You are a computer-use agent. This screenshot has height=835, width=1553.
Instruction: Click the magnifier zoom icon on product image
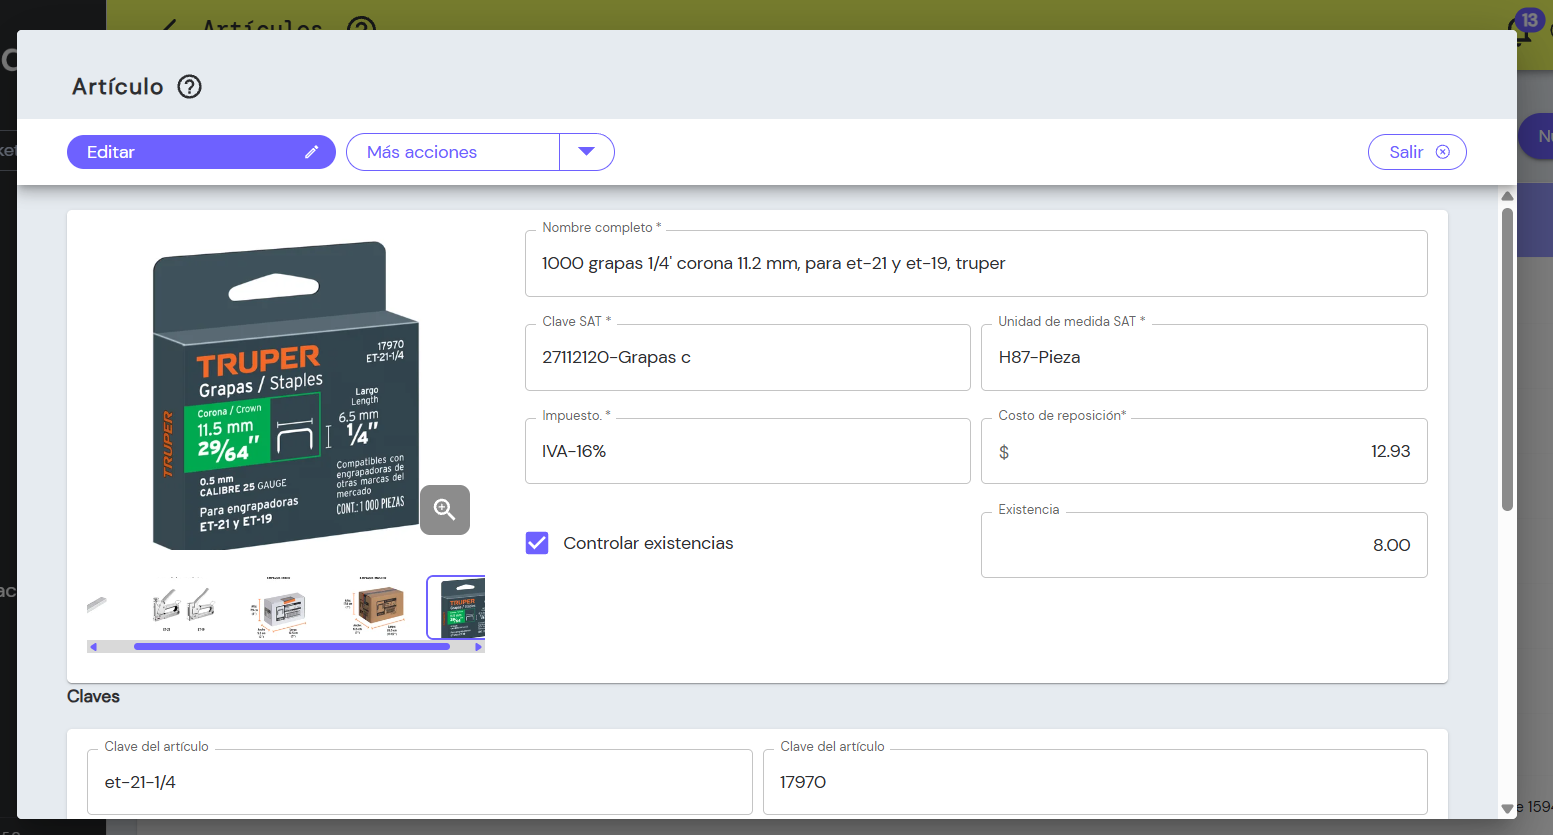445,510
